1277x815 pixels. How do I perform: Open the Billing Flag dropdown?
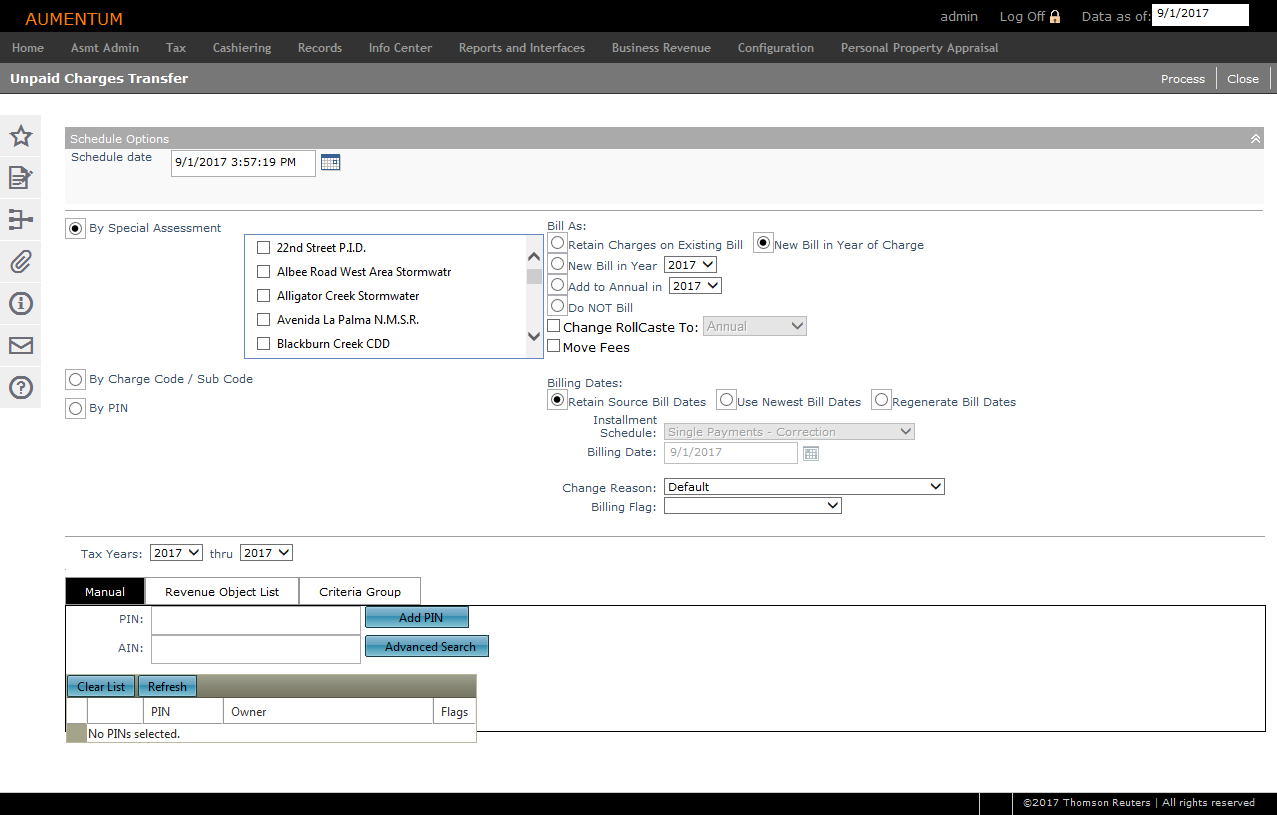pos(753,507)
